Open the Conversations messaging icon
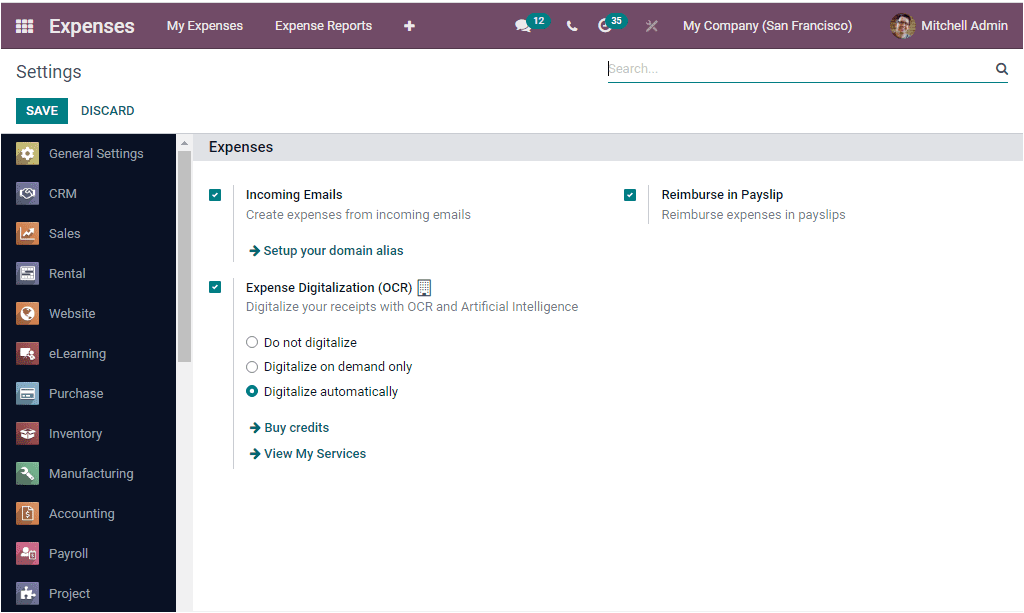Viewport: 1024px width, 613px height. 522,25
